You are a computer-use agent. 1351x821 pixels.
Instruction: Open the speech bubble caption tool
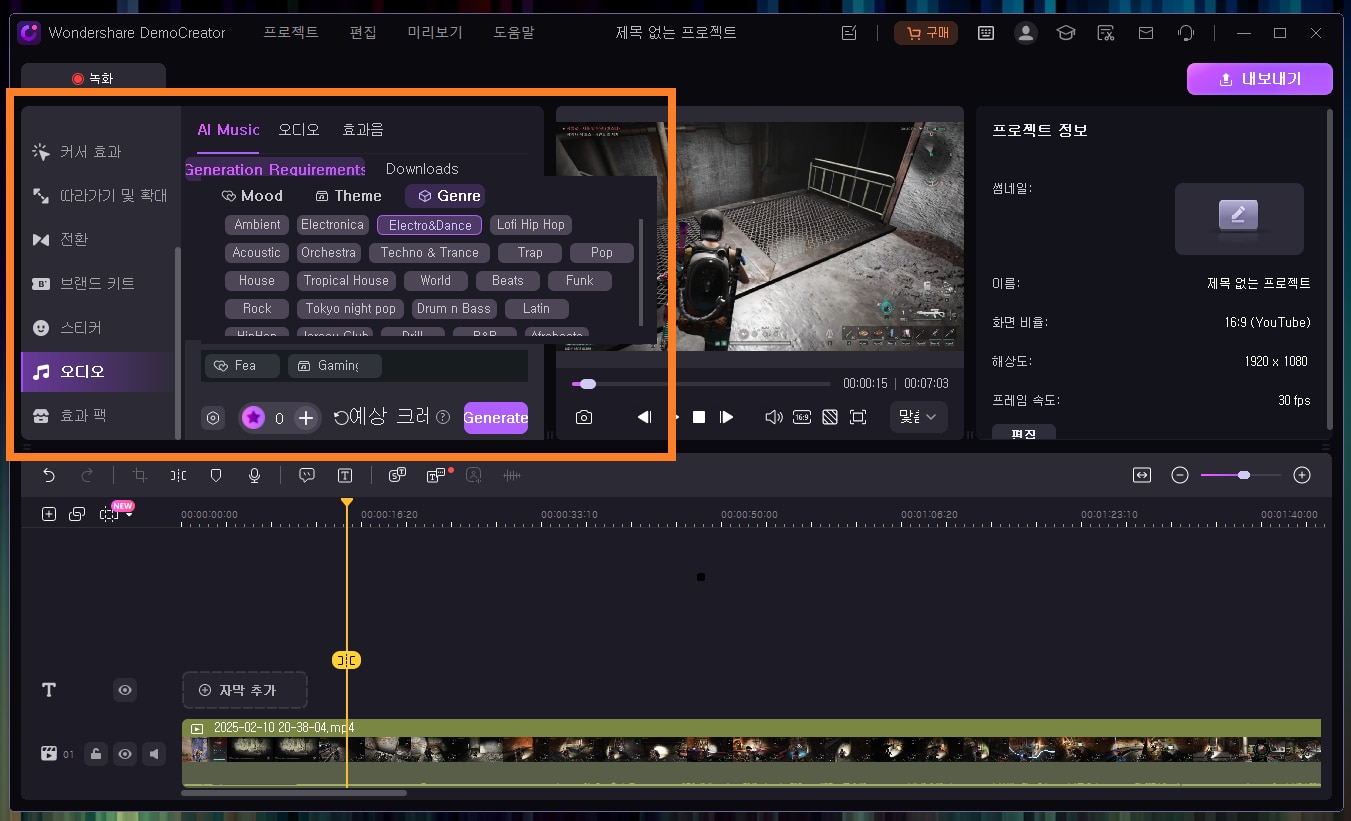[307, 476]
